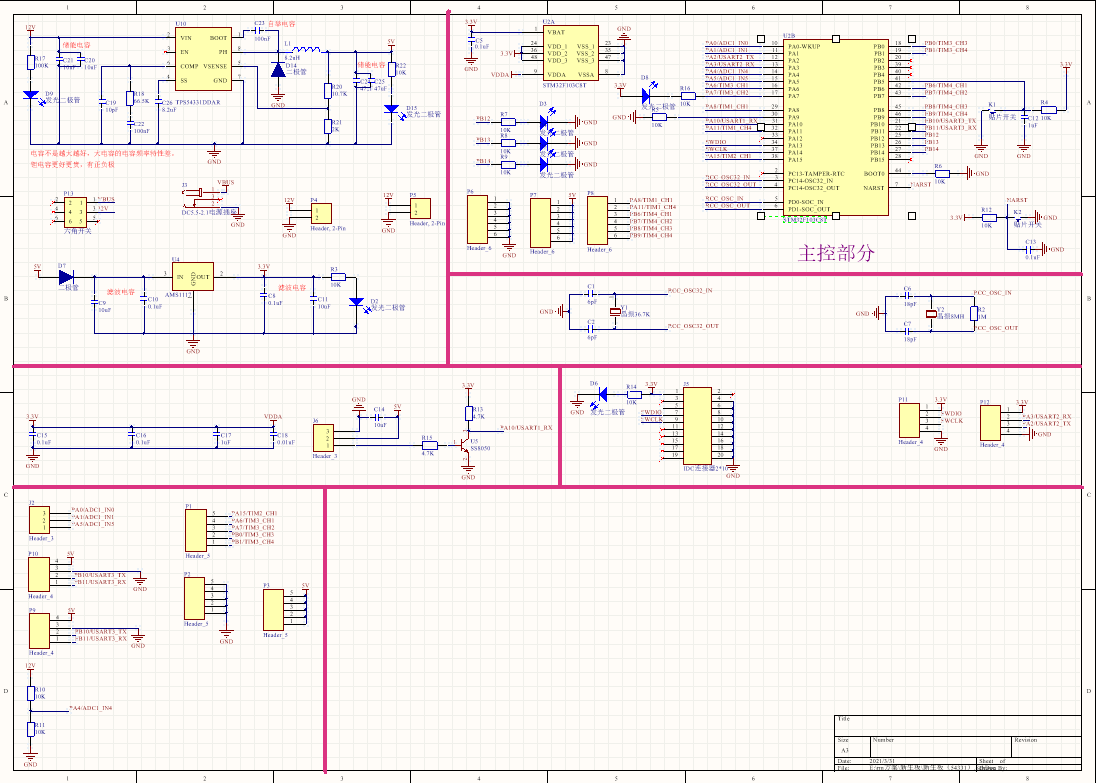Select capacitor C15 0.1uF on 3.3V rail
The image size is (1096, 783).
tap(33, 434)
